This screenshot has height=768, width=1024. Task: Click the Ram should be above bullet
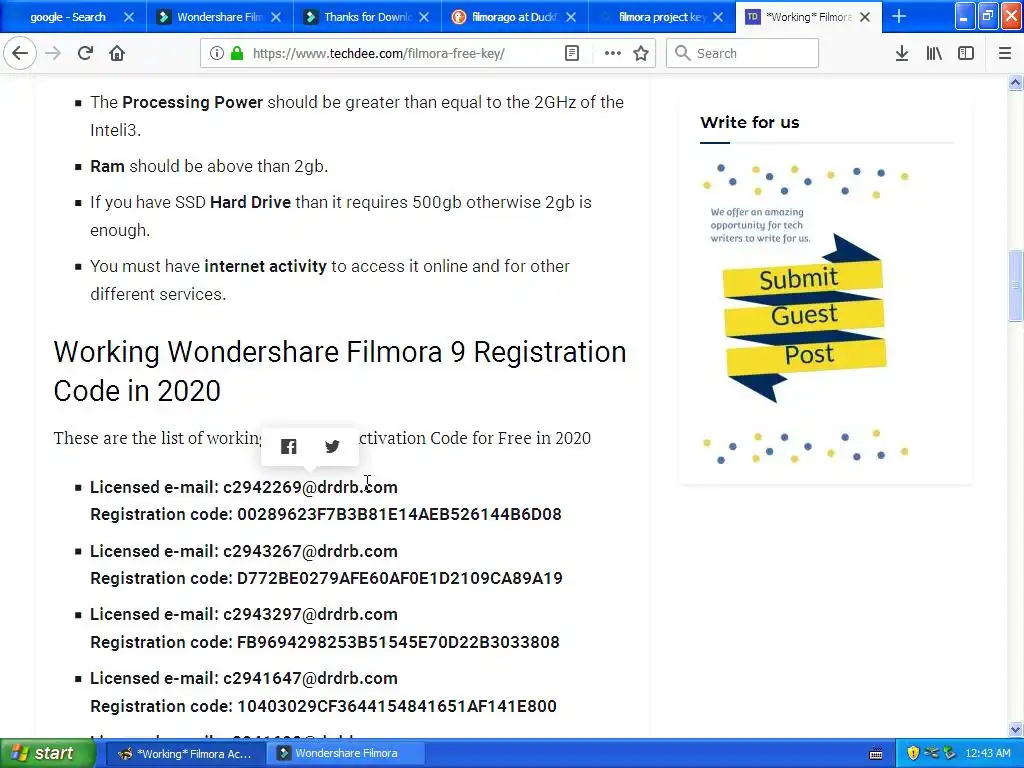click(209, 167)
